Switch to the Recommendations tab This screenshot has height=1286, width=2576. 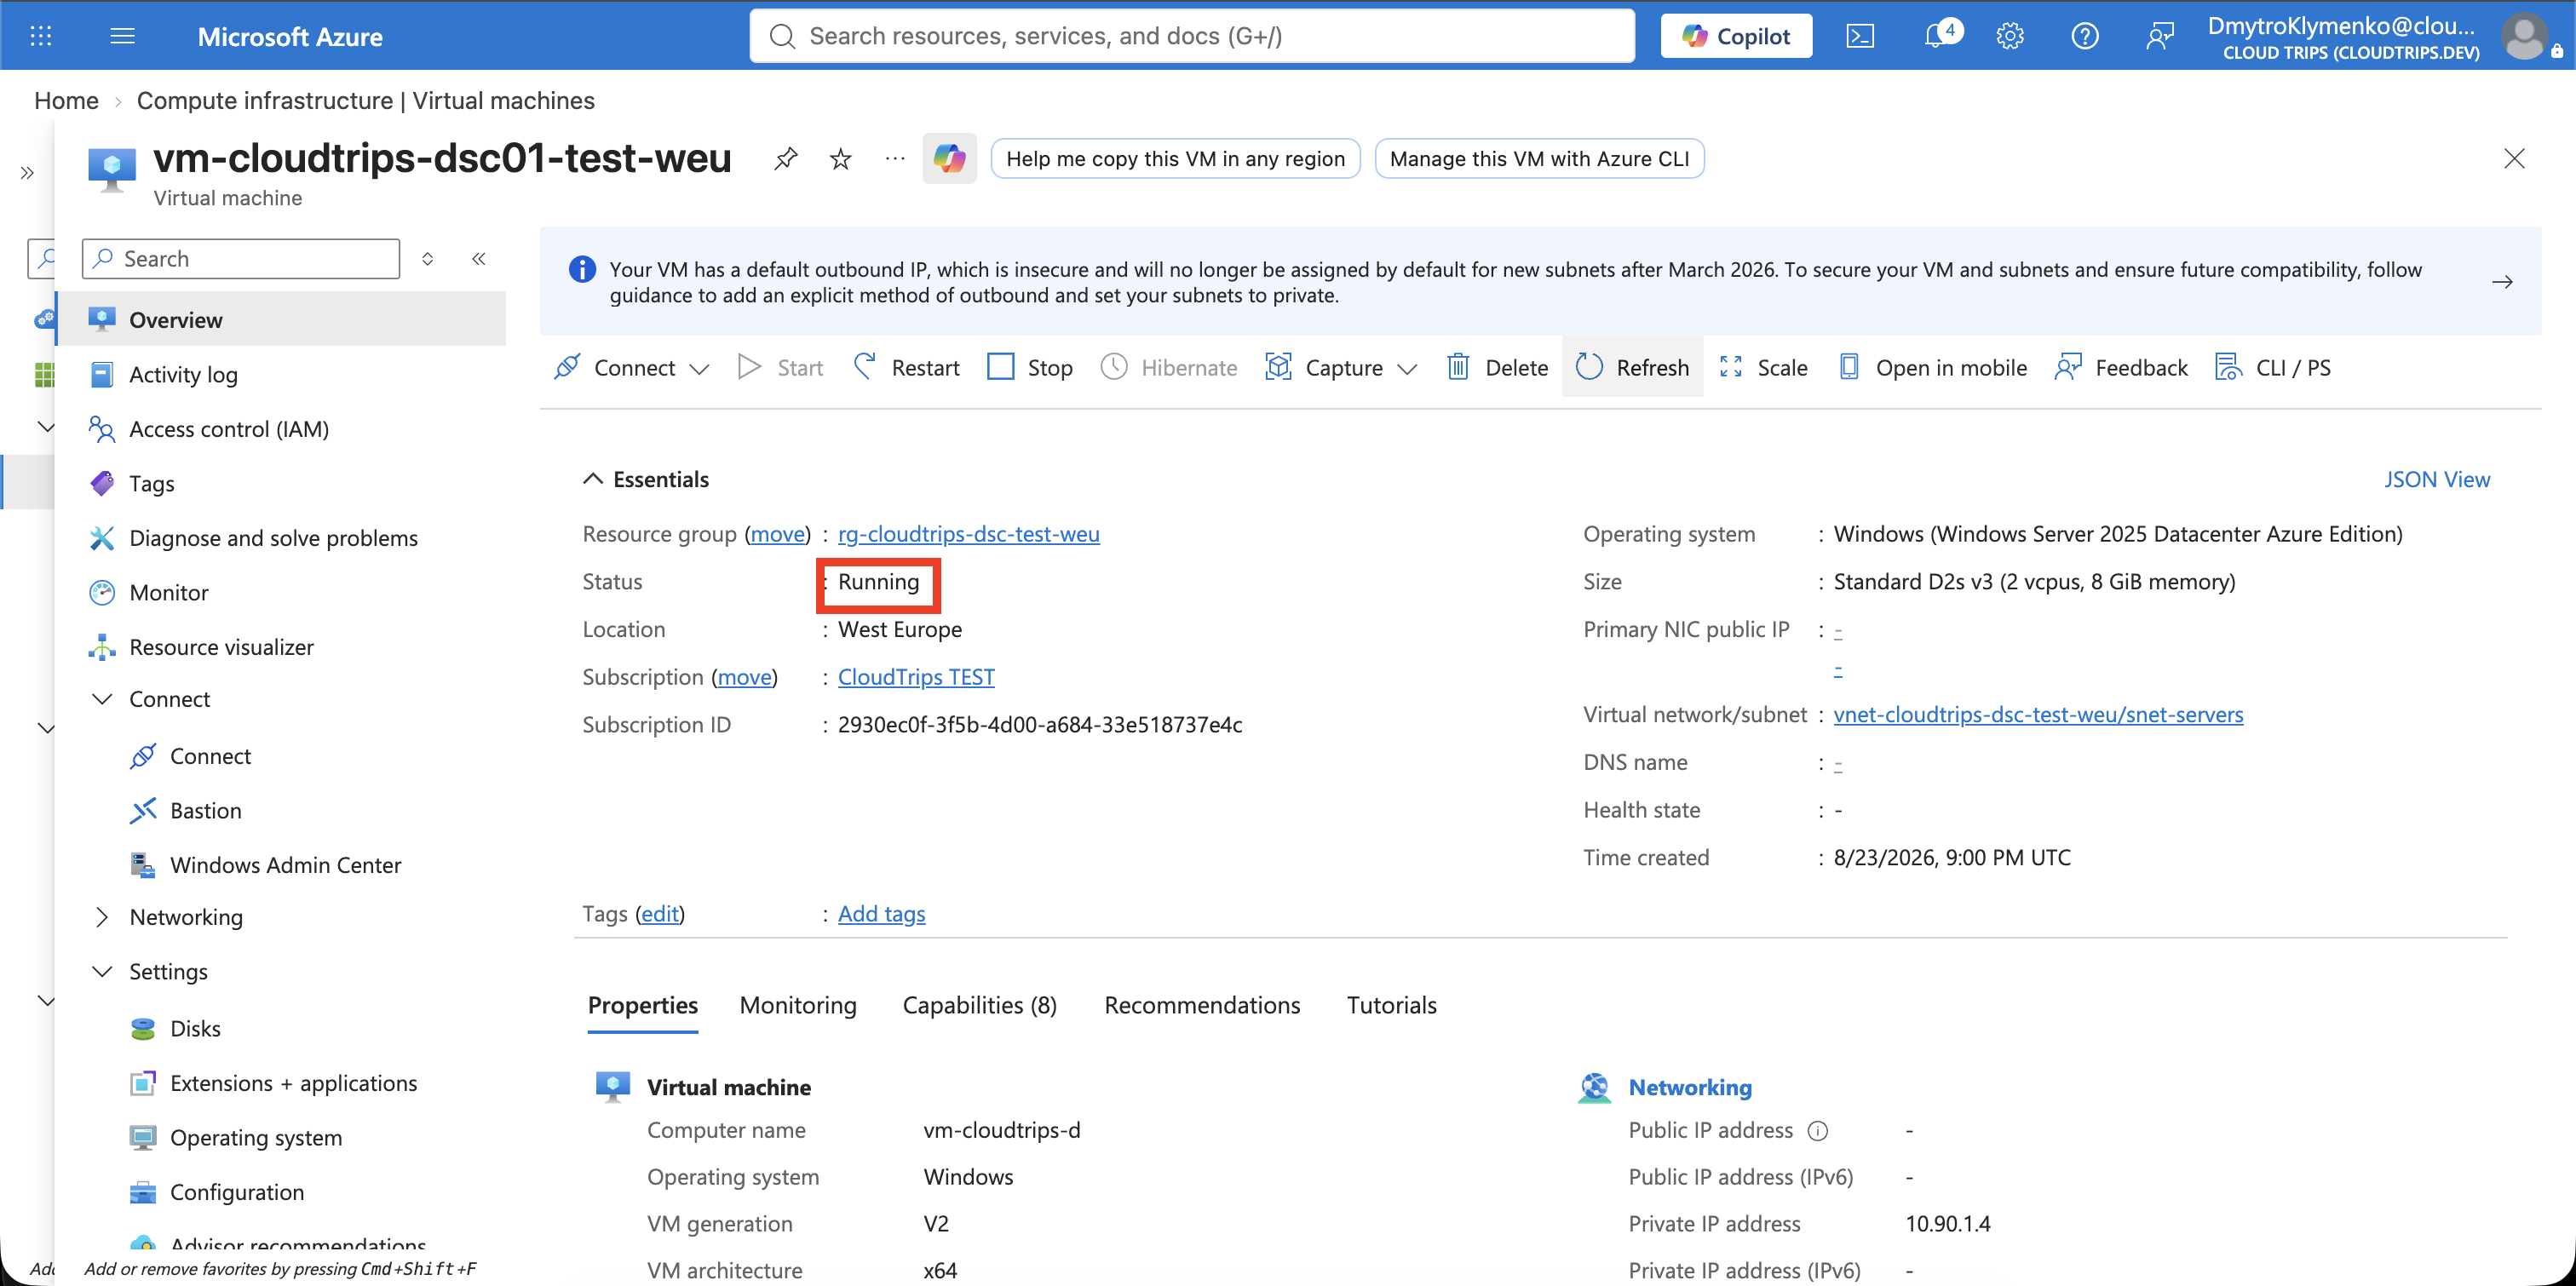click(1202, 1005)
